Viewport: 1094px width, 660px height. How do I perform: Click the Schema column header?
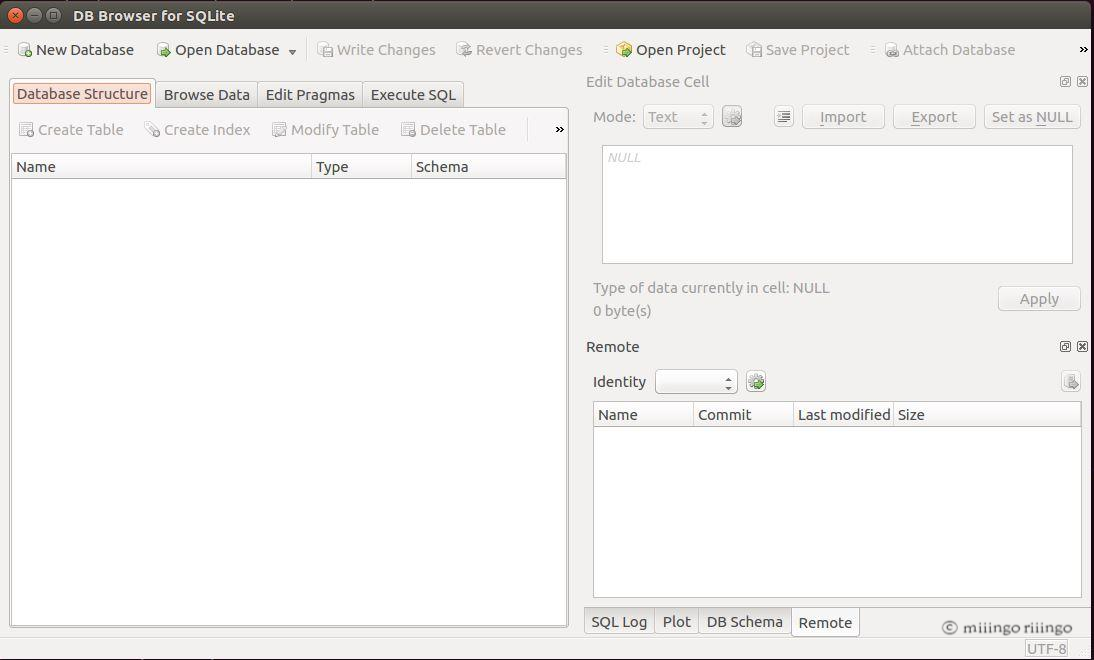(x=488, y=167)
